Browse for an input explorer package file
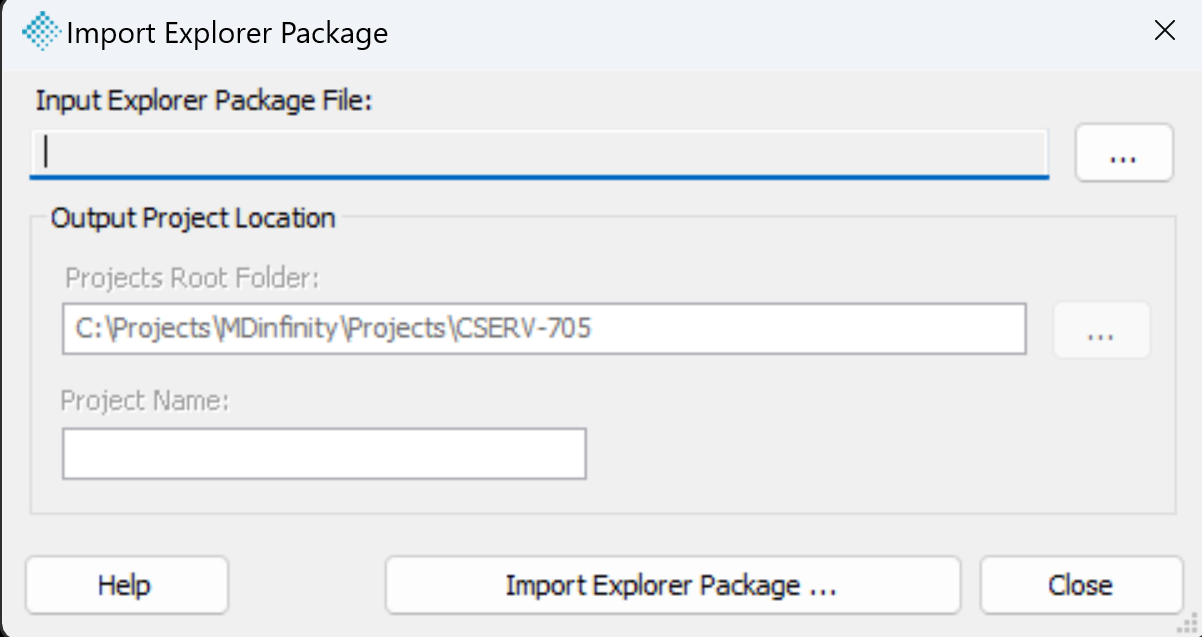Viewport: 1202px width, 637px height. click(x=1124, y=153)
